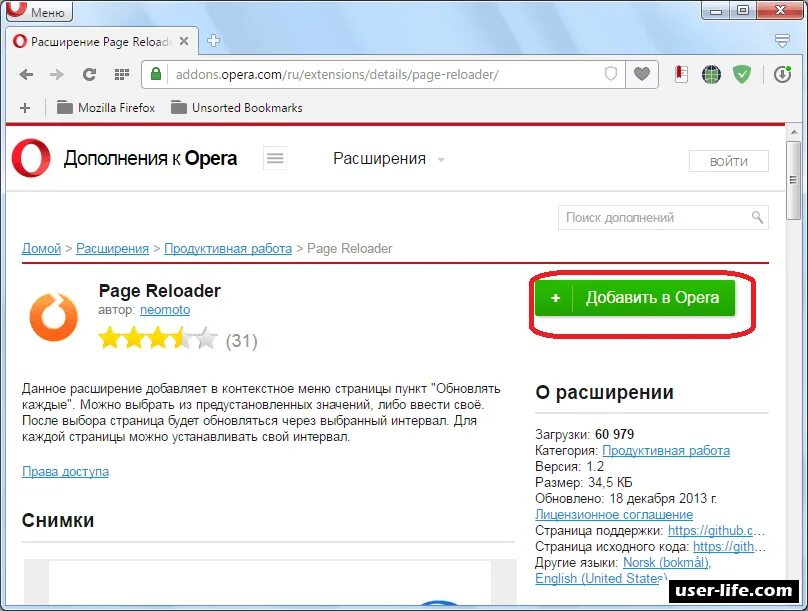Image resolution: width=808 pixels, height=611 pixels.
Task: Open the hamburger menu next to Дополнения к Opera
Action: pyautogui.click(x=275, y=158)
